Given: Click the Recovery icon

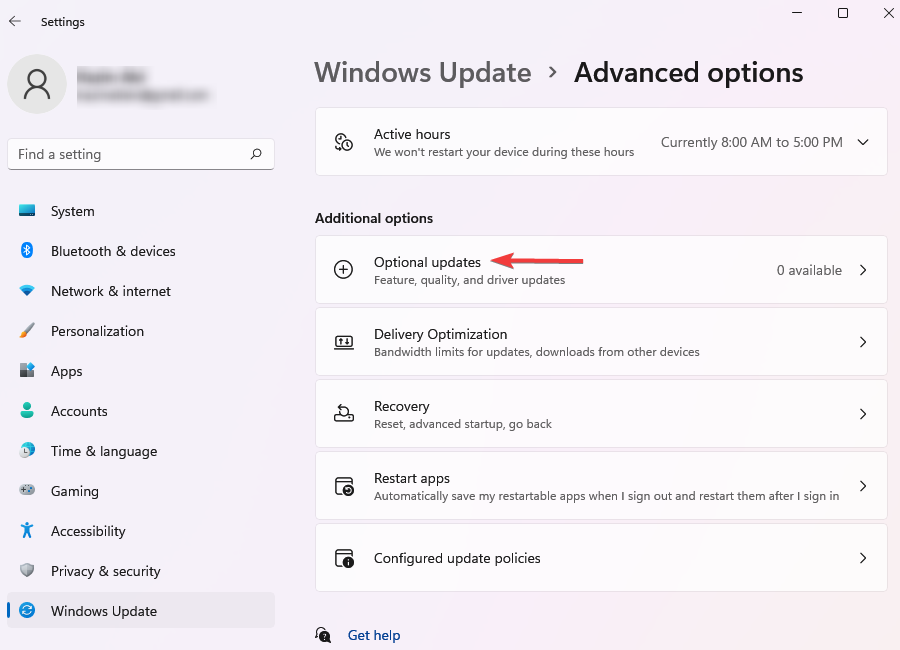Looking at the screenshot, I should [343, 413].
